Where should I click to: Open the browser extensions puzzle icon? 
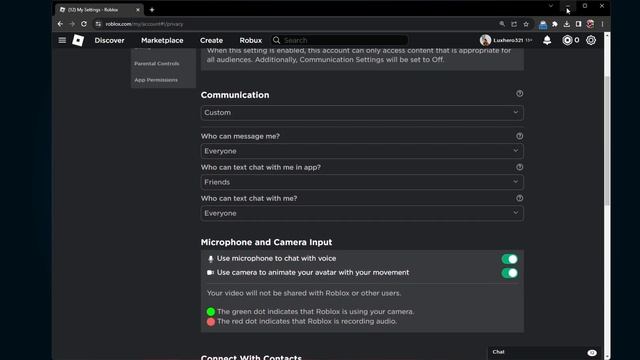555,24
